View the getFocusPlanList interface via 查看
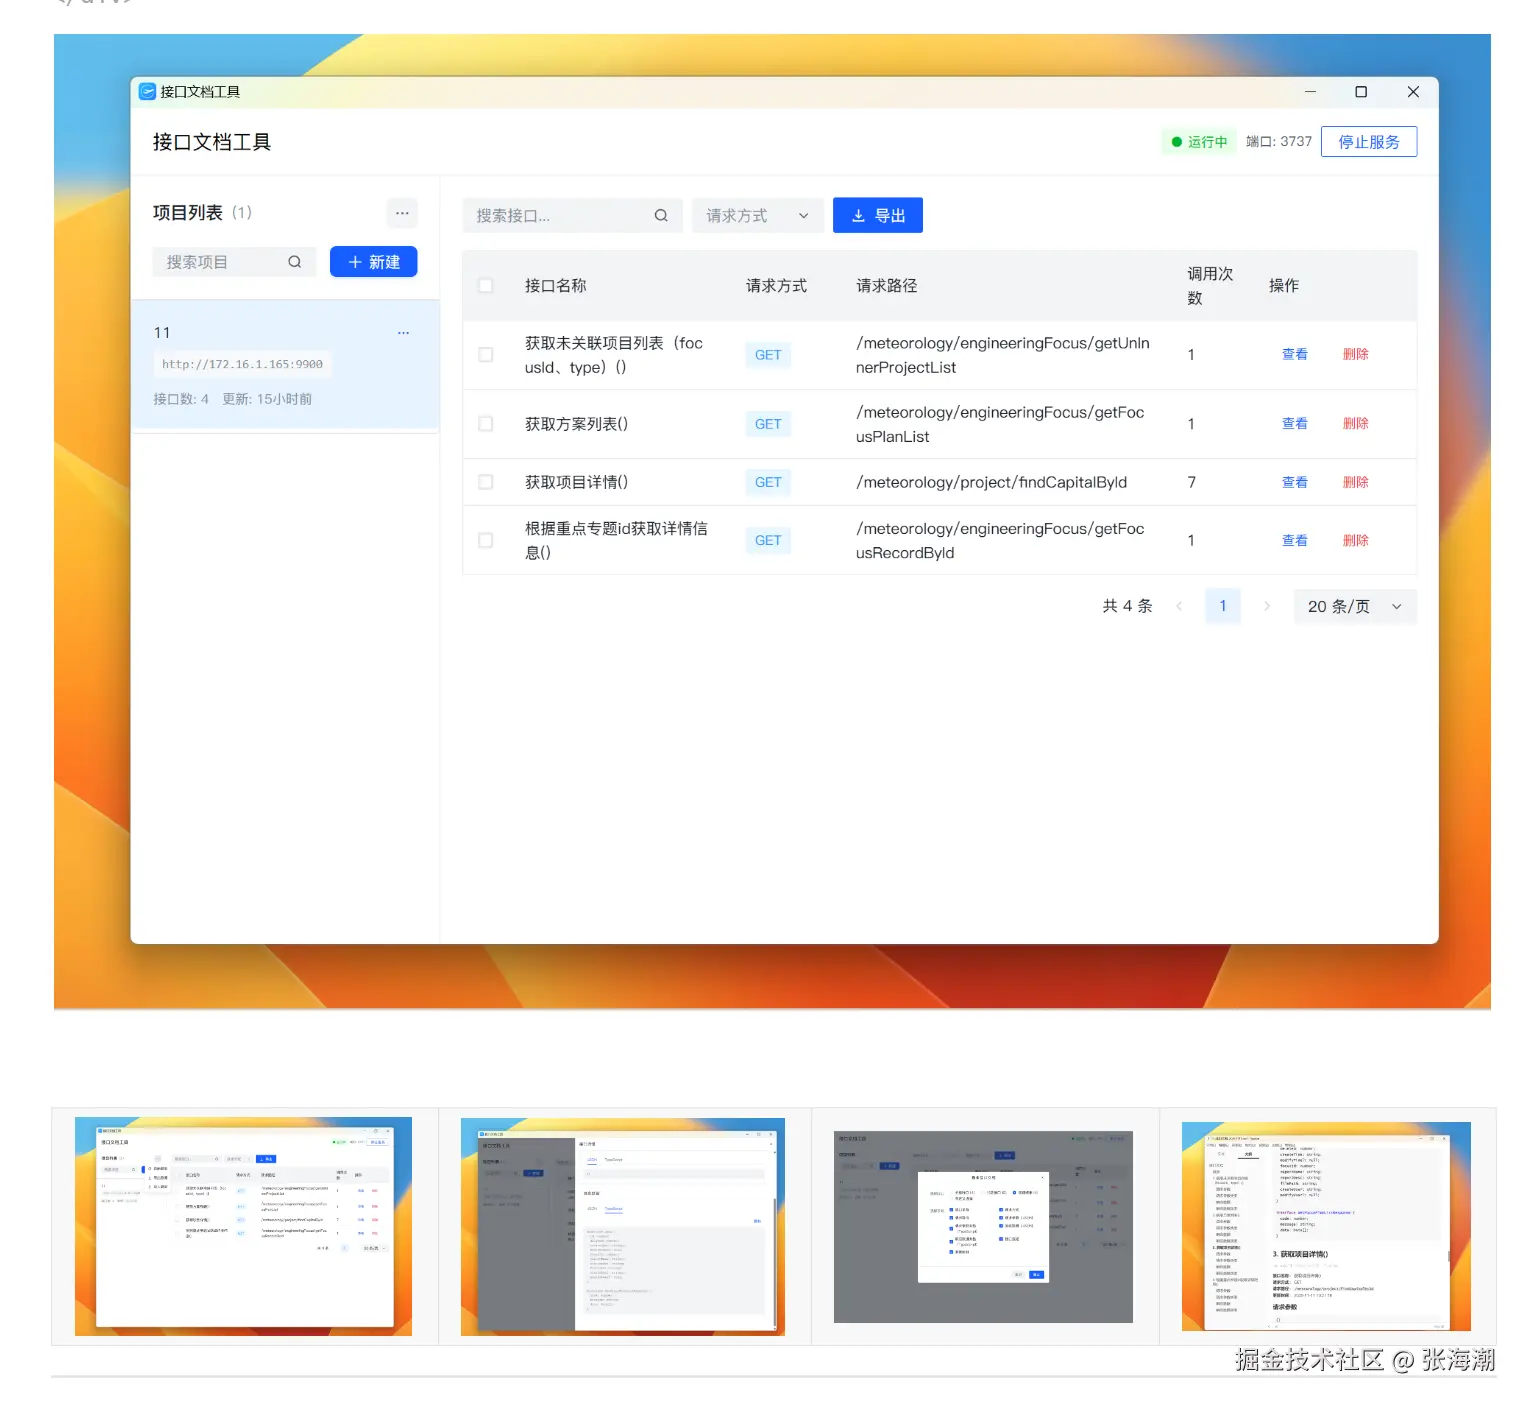Viewport: 1530px width, 1408px height. tap(1295, 424)
